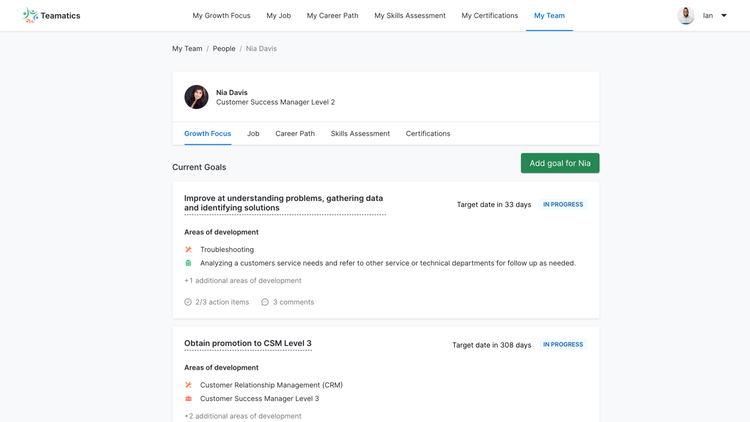This screenshot has height=422, width=750.
Task: Click the Troubleshooting skill tools icon
Action: click(188, 249)
